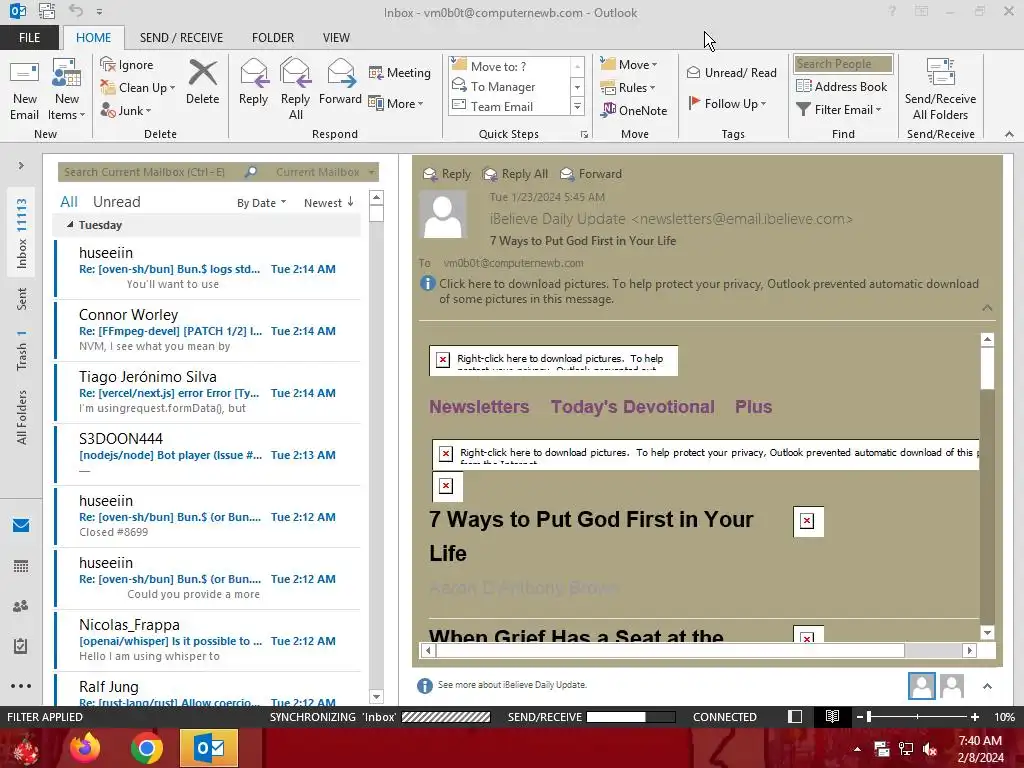Delete the selected message
The image size is (1024, 768).
point(202,83)
